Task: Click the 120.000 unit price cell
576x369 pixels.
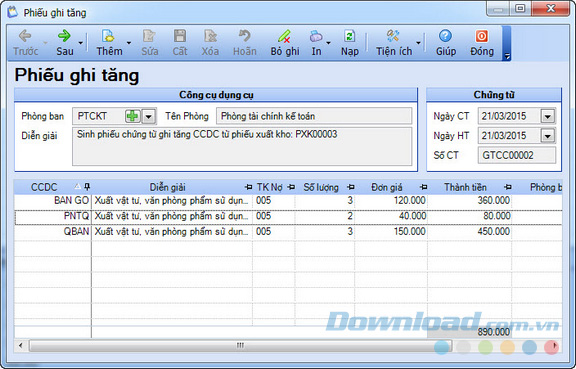Action: point(391,201)
